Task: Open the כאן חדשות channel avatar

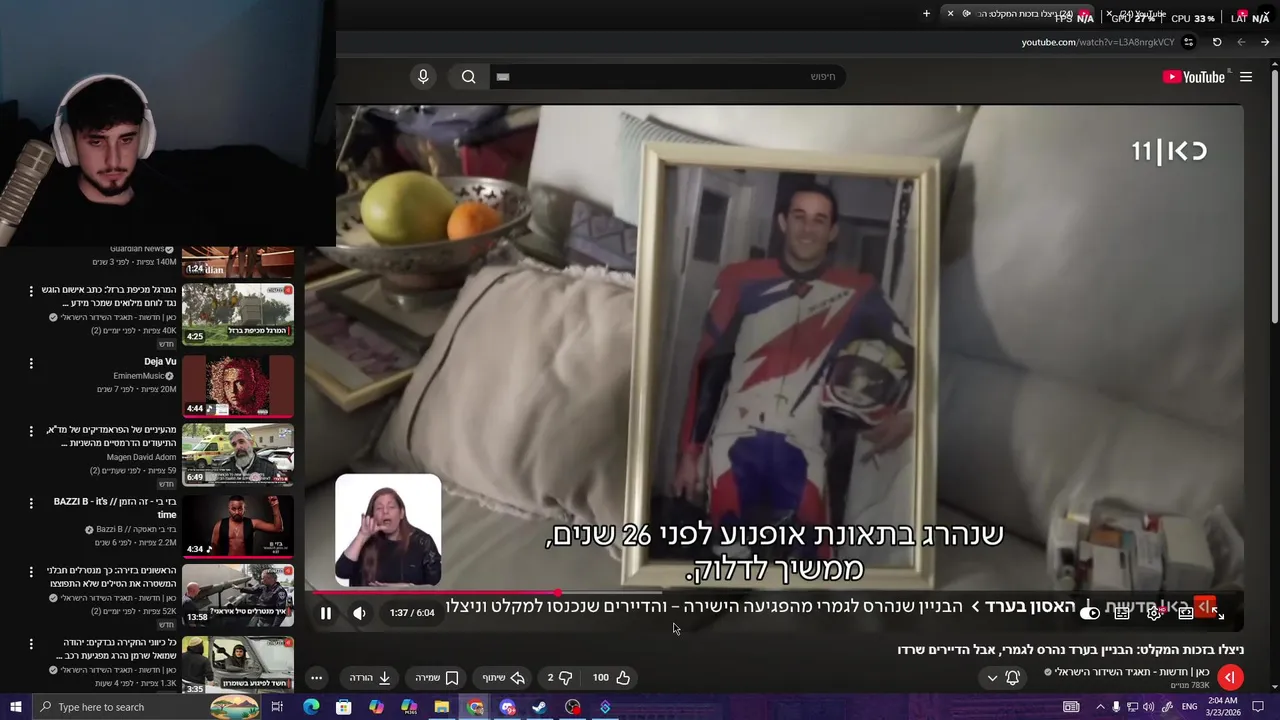Action: [1230, 677]
